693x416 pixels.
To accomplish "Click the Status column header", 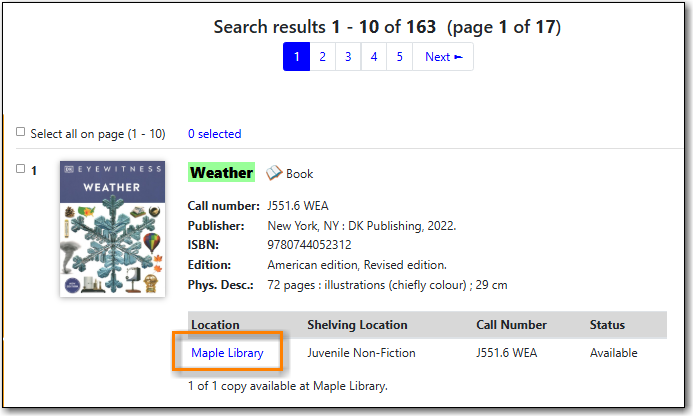I will tap(607, 325).
